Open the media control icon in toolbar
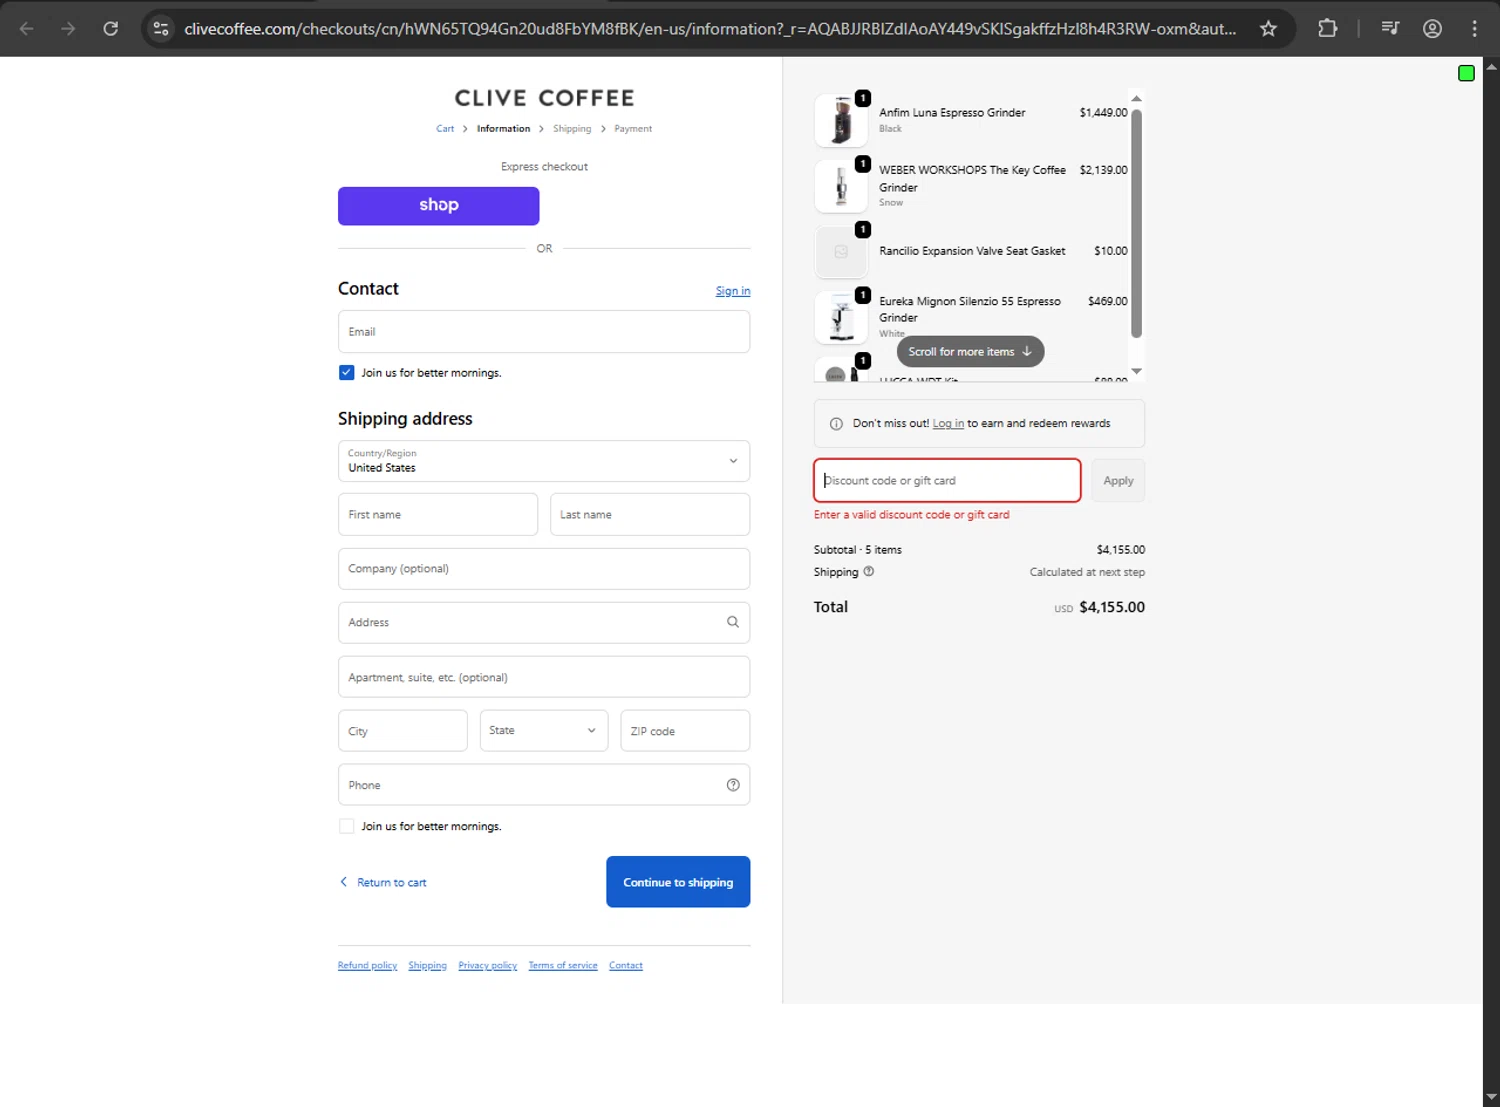The image size is (1500, 1107). coord(1390,28)
